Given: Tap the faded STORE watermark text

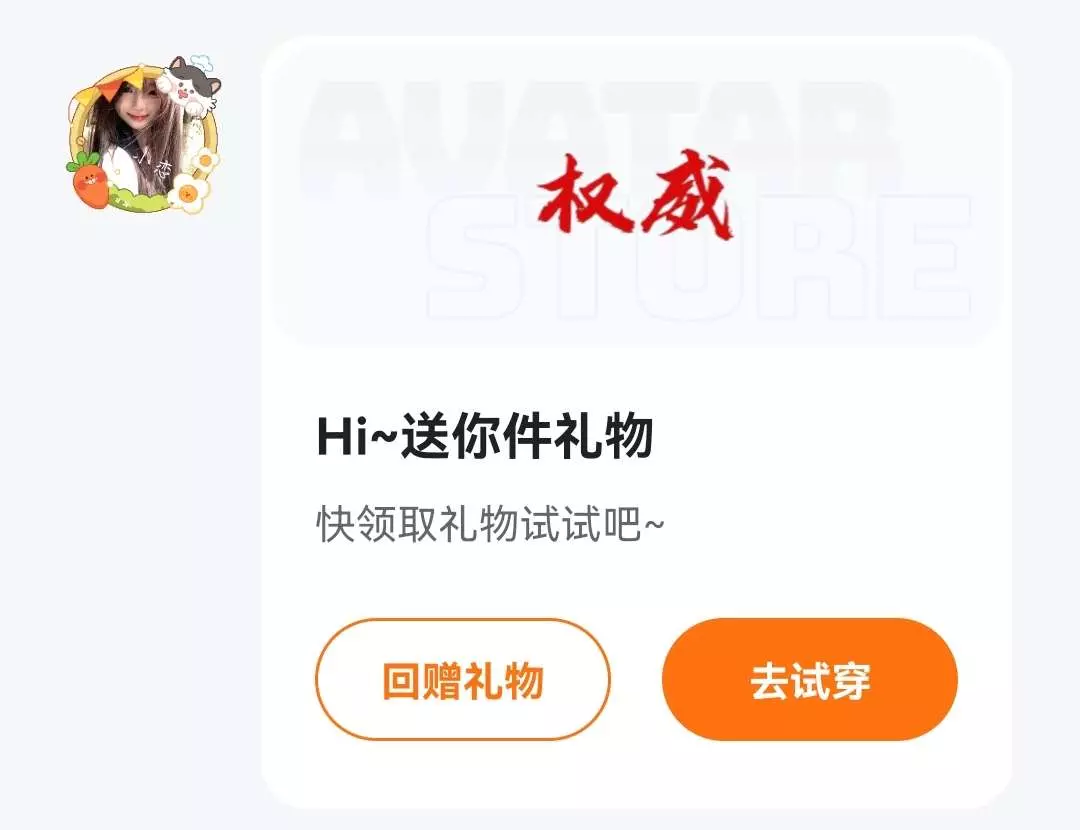Looking at the screenshot, I should 699,256.
